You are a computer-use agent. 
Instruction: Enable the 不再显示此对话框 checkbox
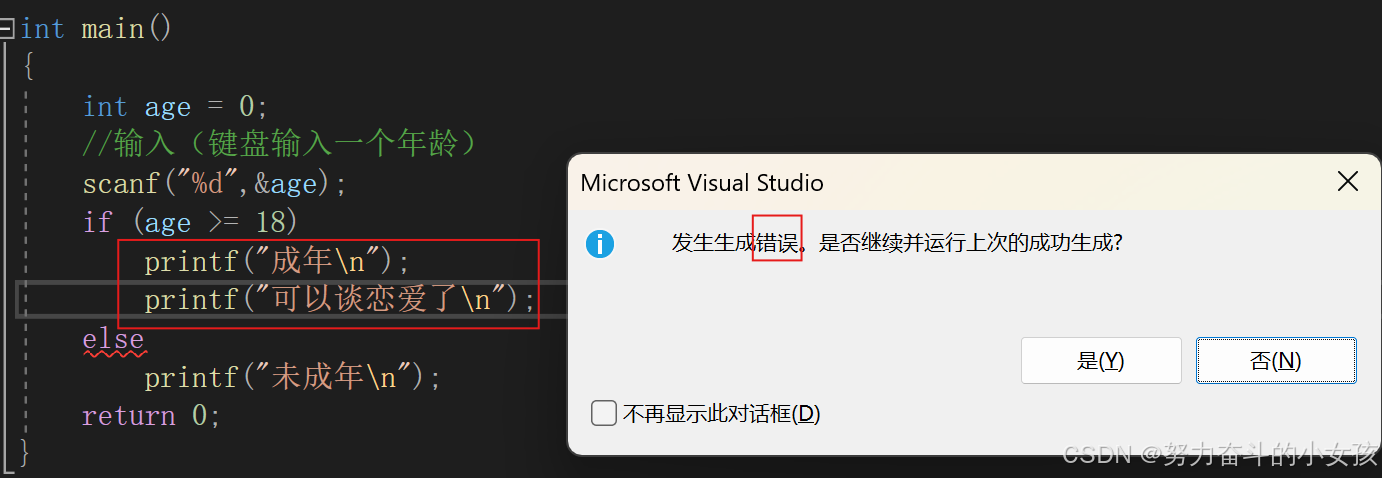[x=603, y=413]
